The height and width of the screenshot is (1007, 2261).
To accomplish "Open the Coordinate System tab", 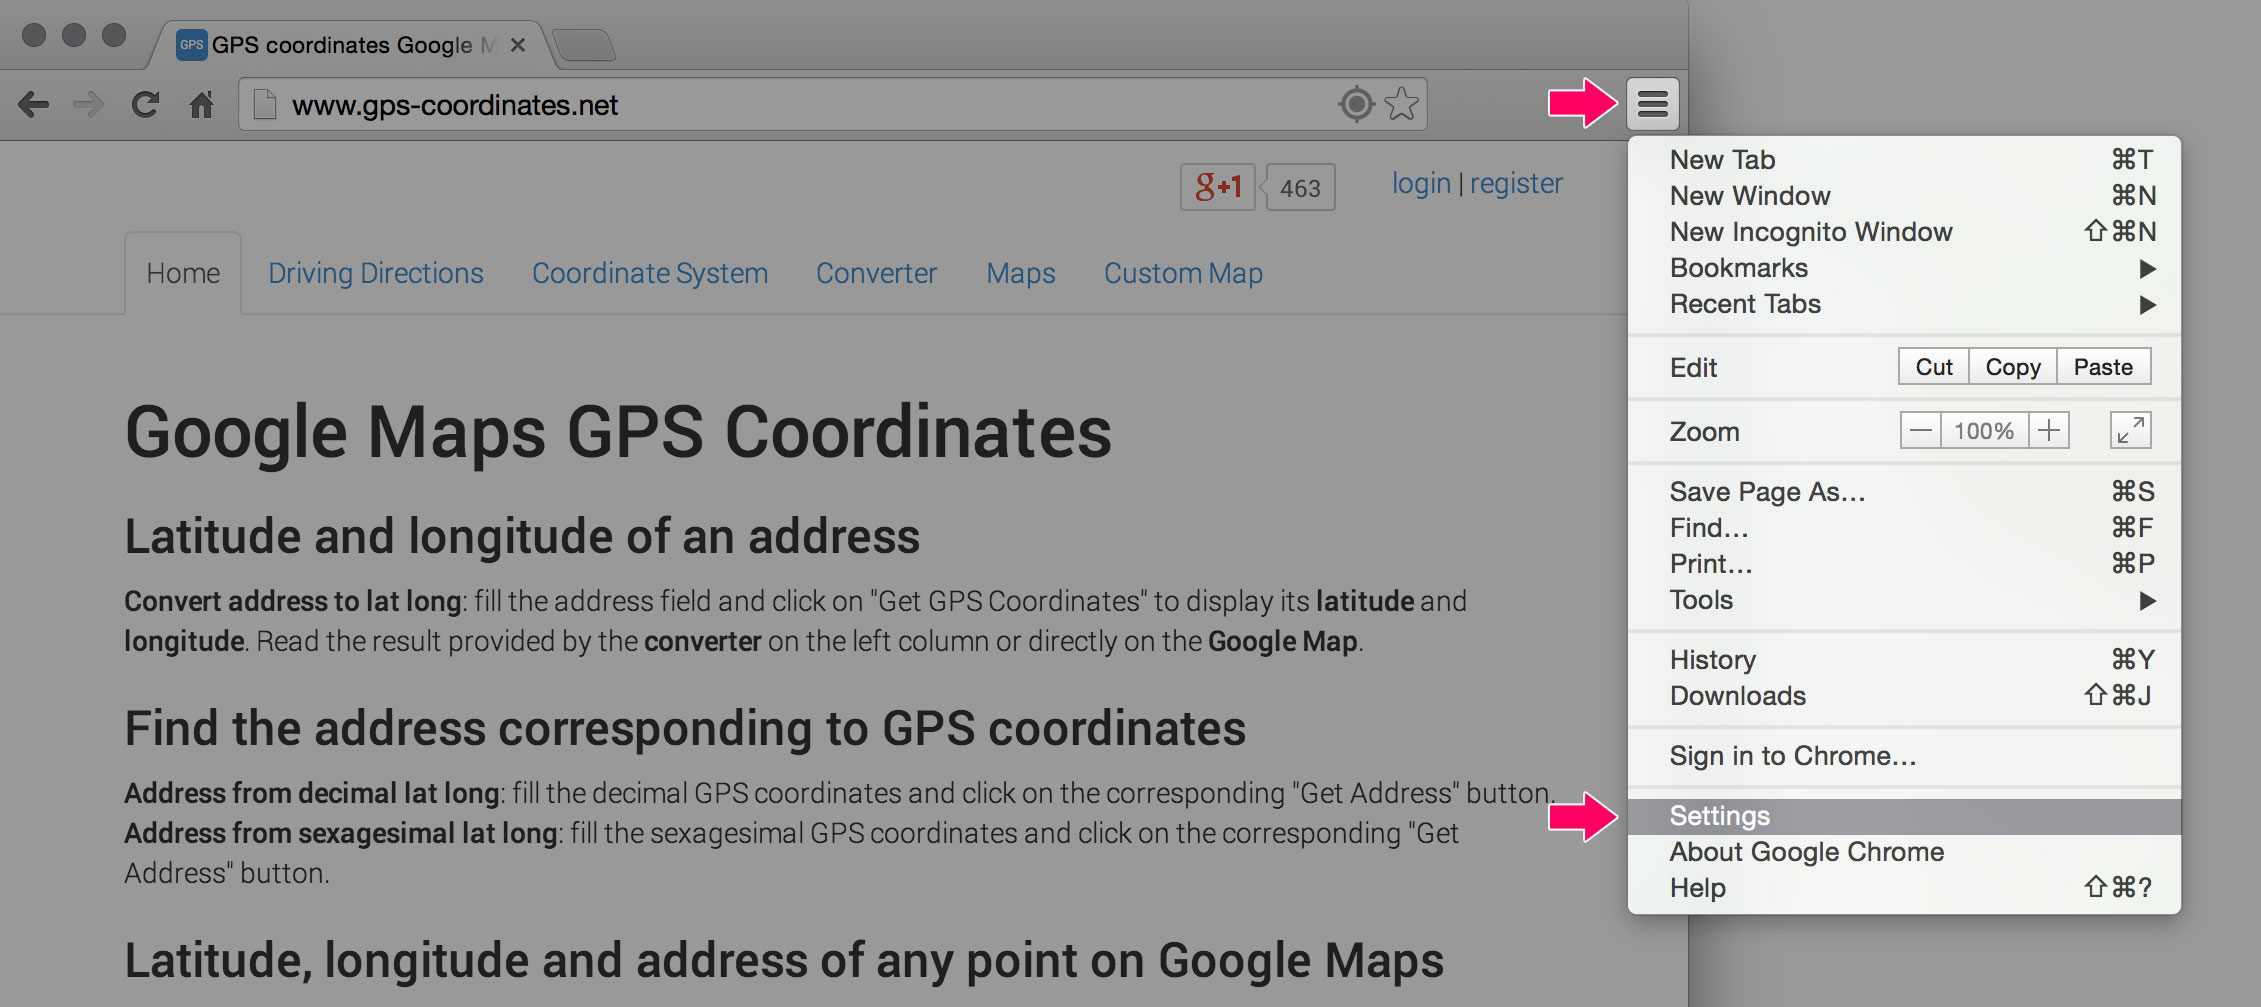I will tap(650, 273).
